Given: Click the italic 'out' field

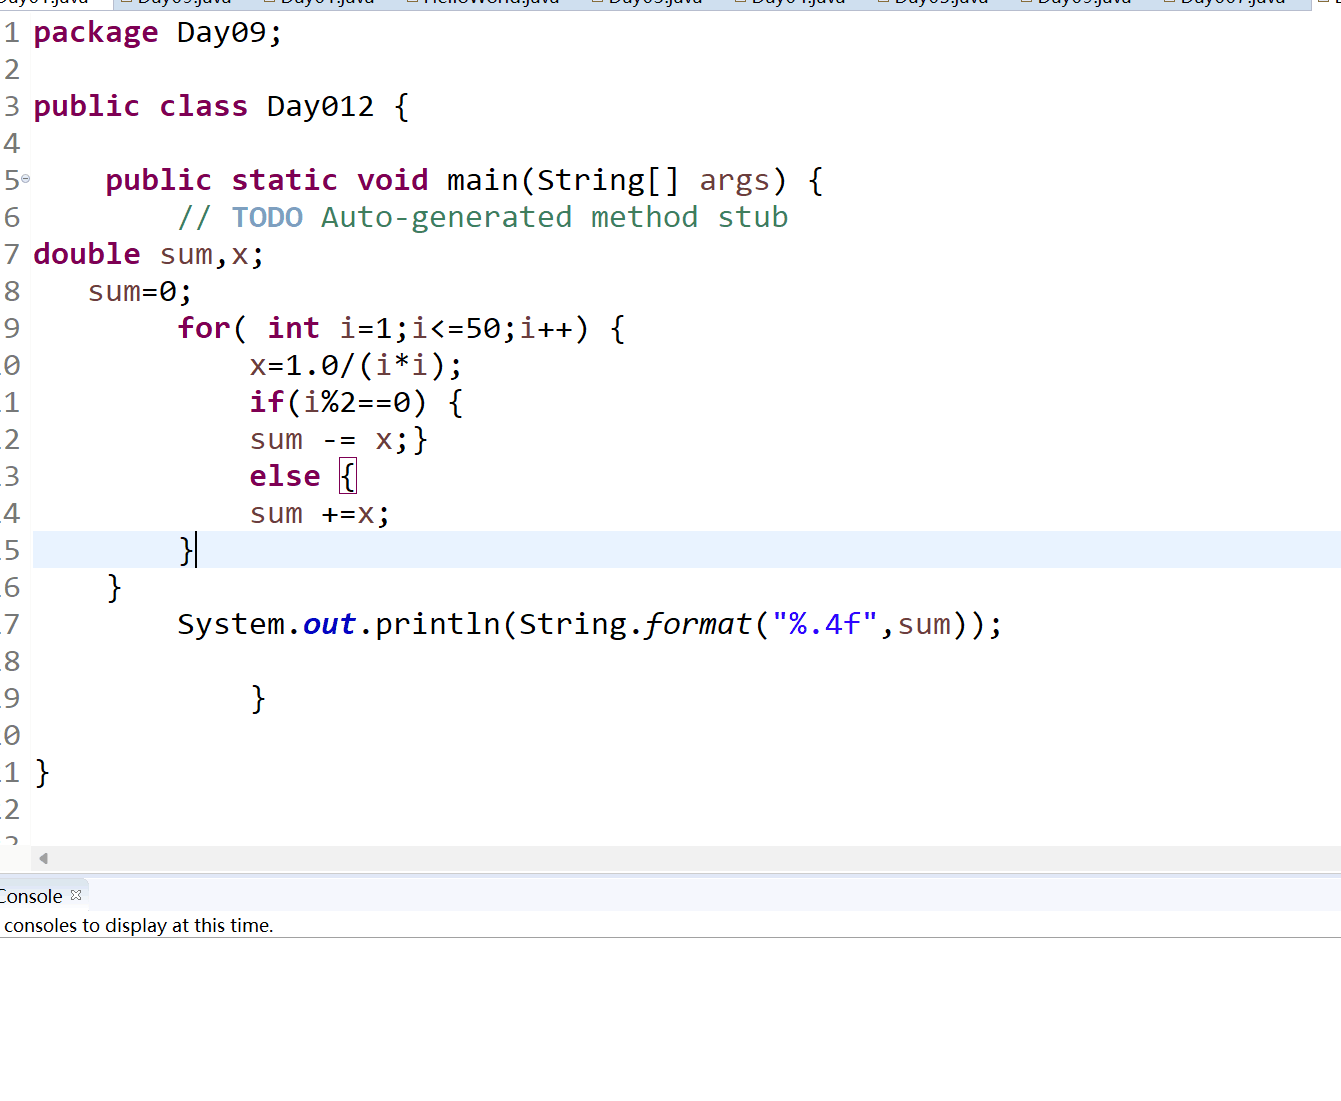Looking at the screenshot, I should pyautogui.click(x=329, y=625).
